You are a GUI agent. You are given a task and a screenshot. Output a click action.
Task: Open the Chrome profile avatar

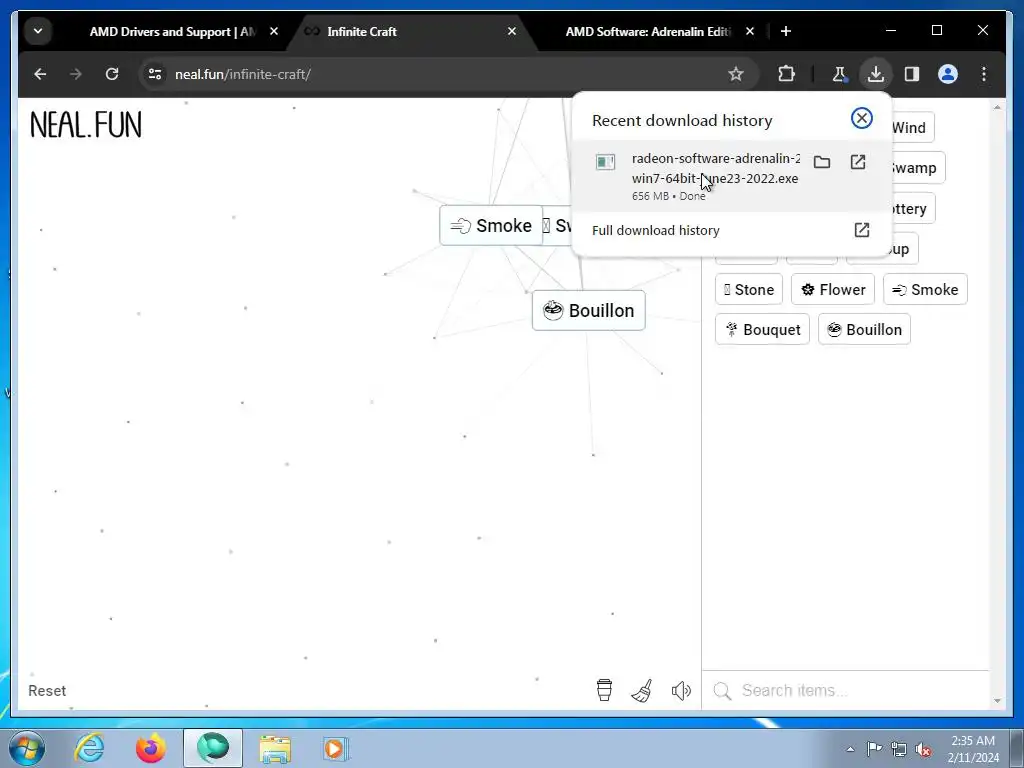(x=948, y=74)
